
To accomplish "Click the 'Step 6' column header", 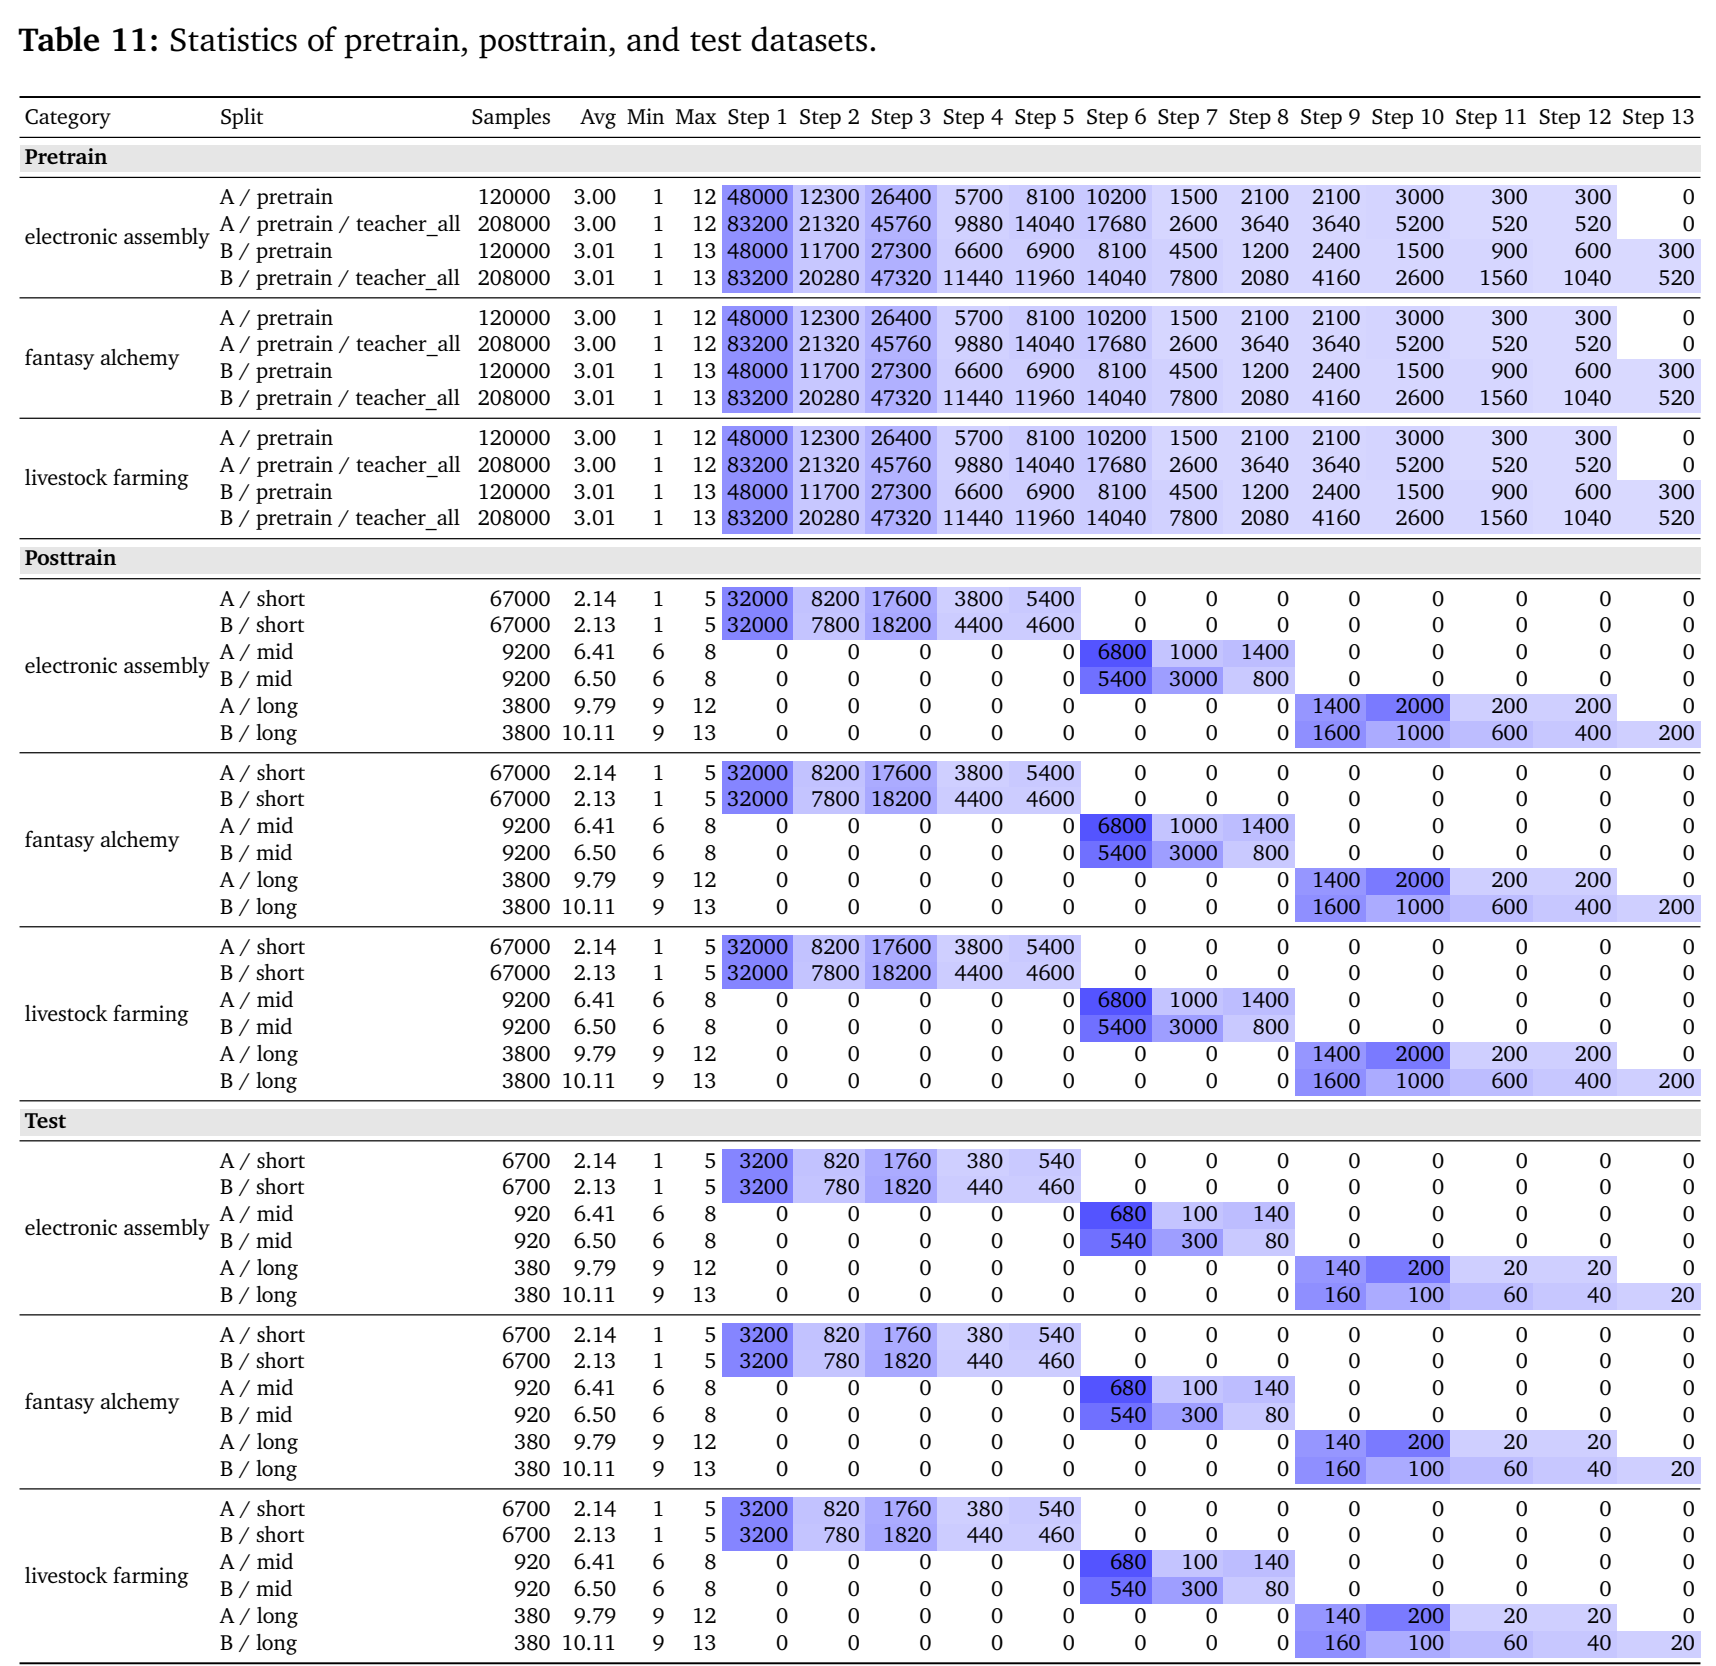I will point(1116,117).
